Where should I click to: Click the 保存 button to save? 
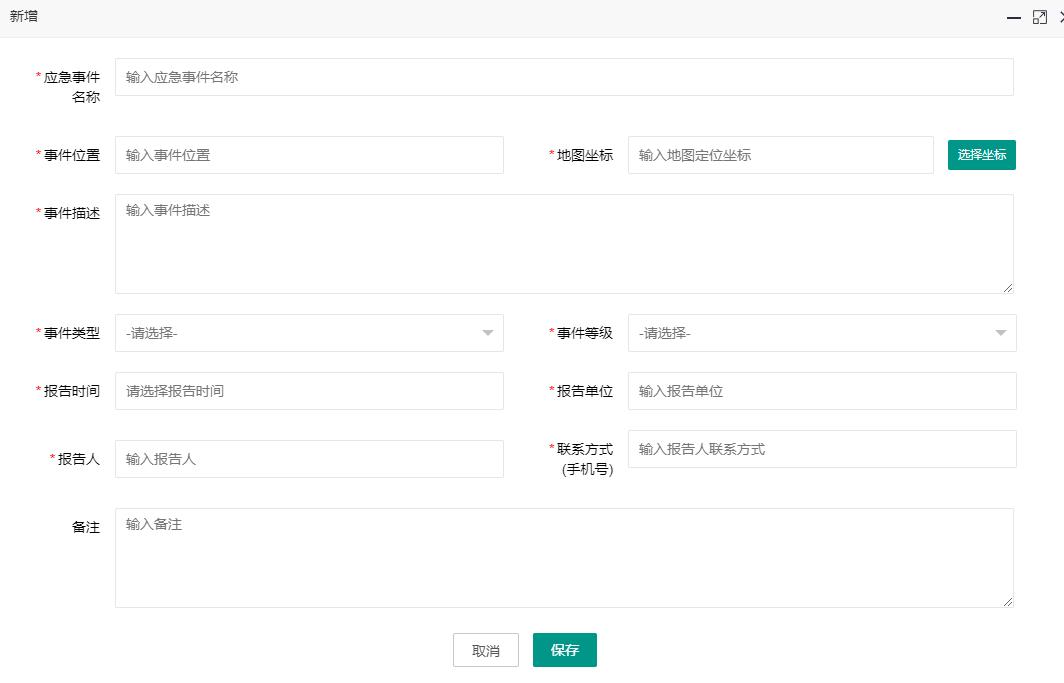coord(564,649)
